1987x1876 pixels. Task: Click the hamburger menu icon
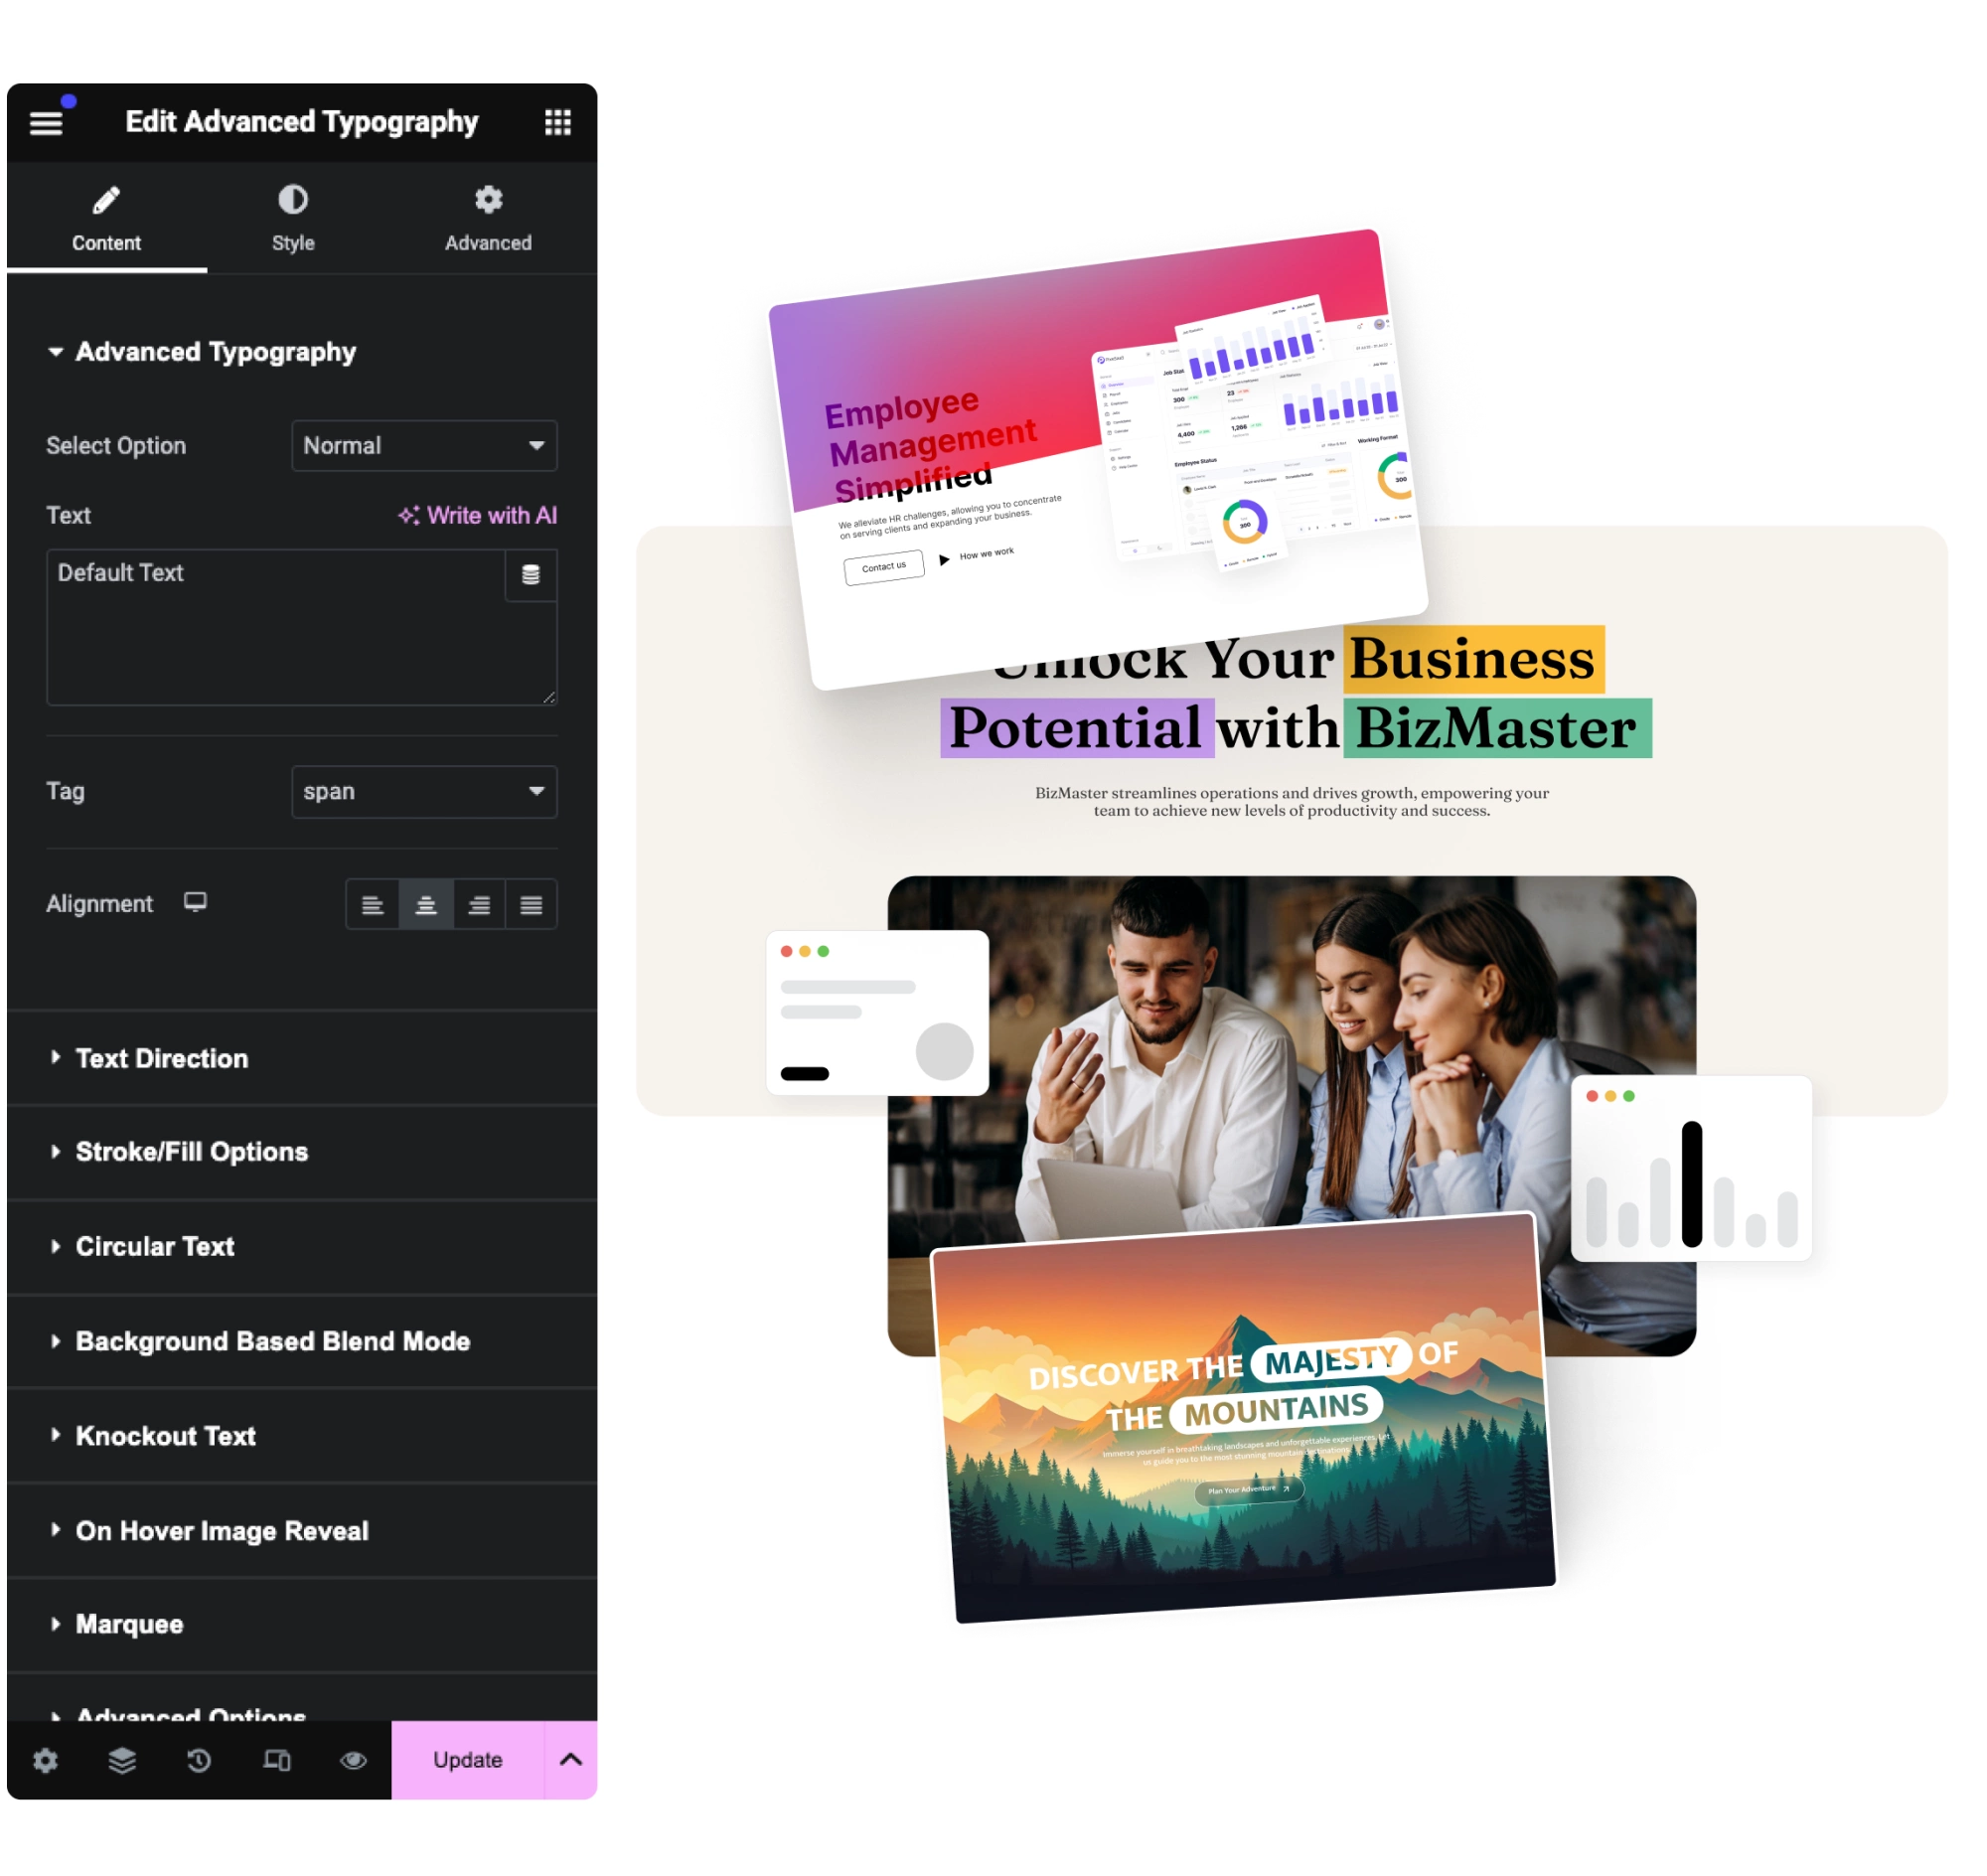click(51, 123)
